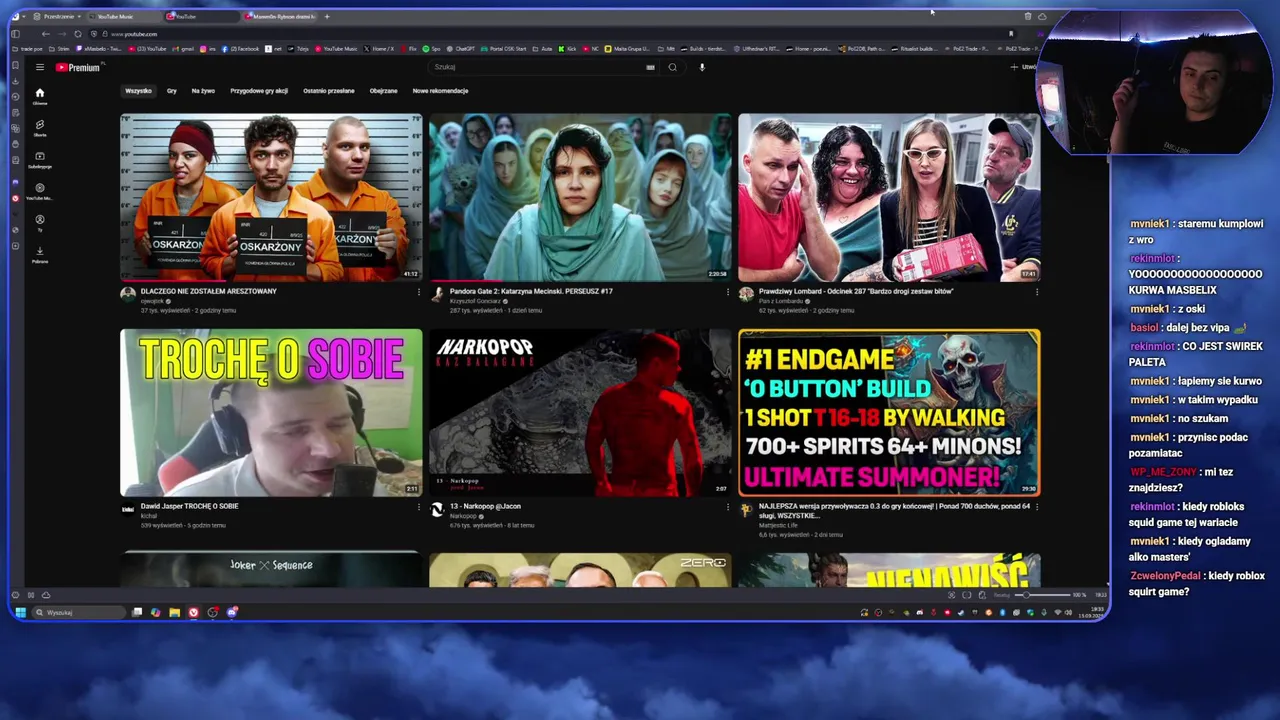Image resolution: width=1280 pixels, height=720 pixels.
Task: Click the YouTube Premium logo
Action: pos(78,67)
